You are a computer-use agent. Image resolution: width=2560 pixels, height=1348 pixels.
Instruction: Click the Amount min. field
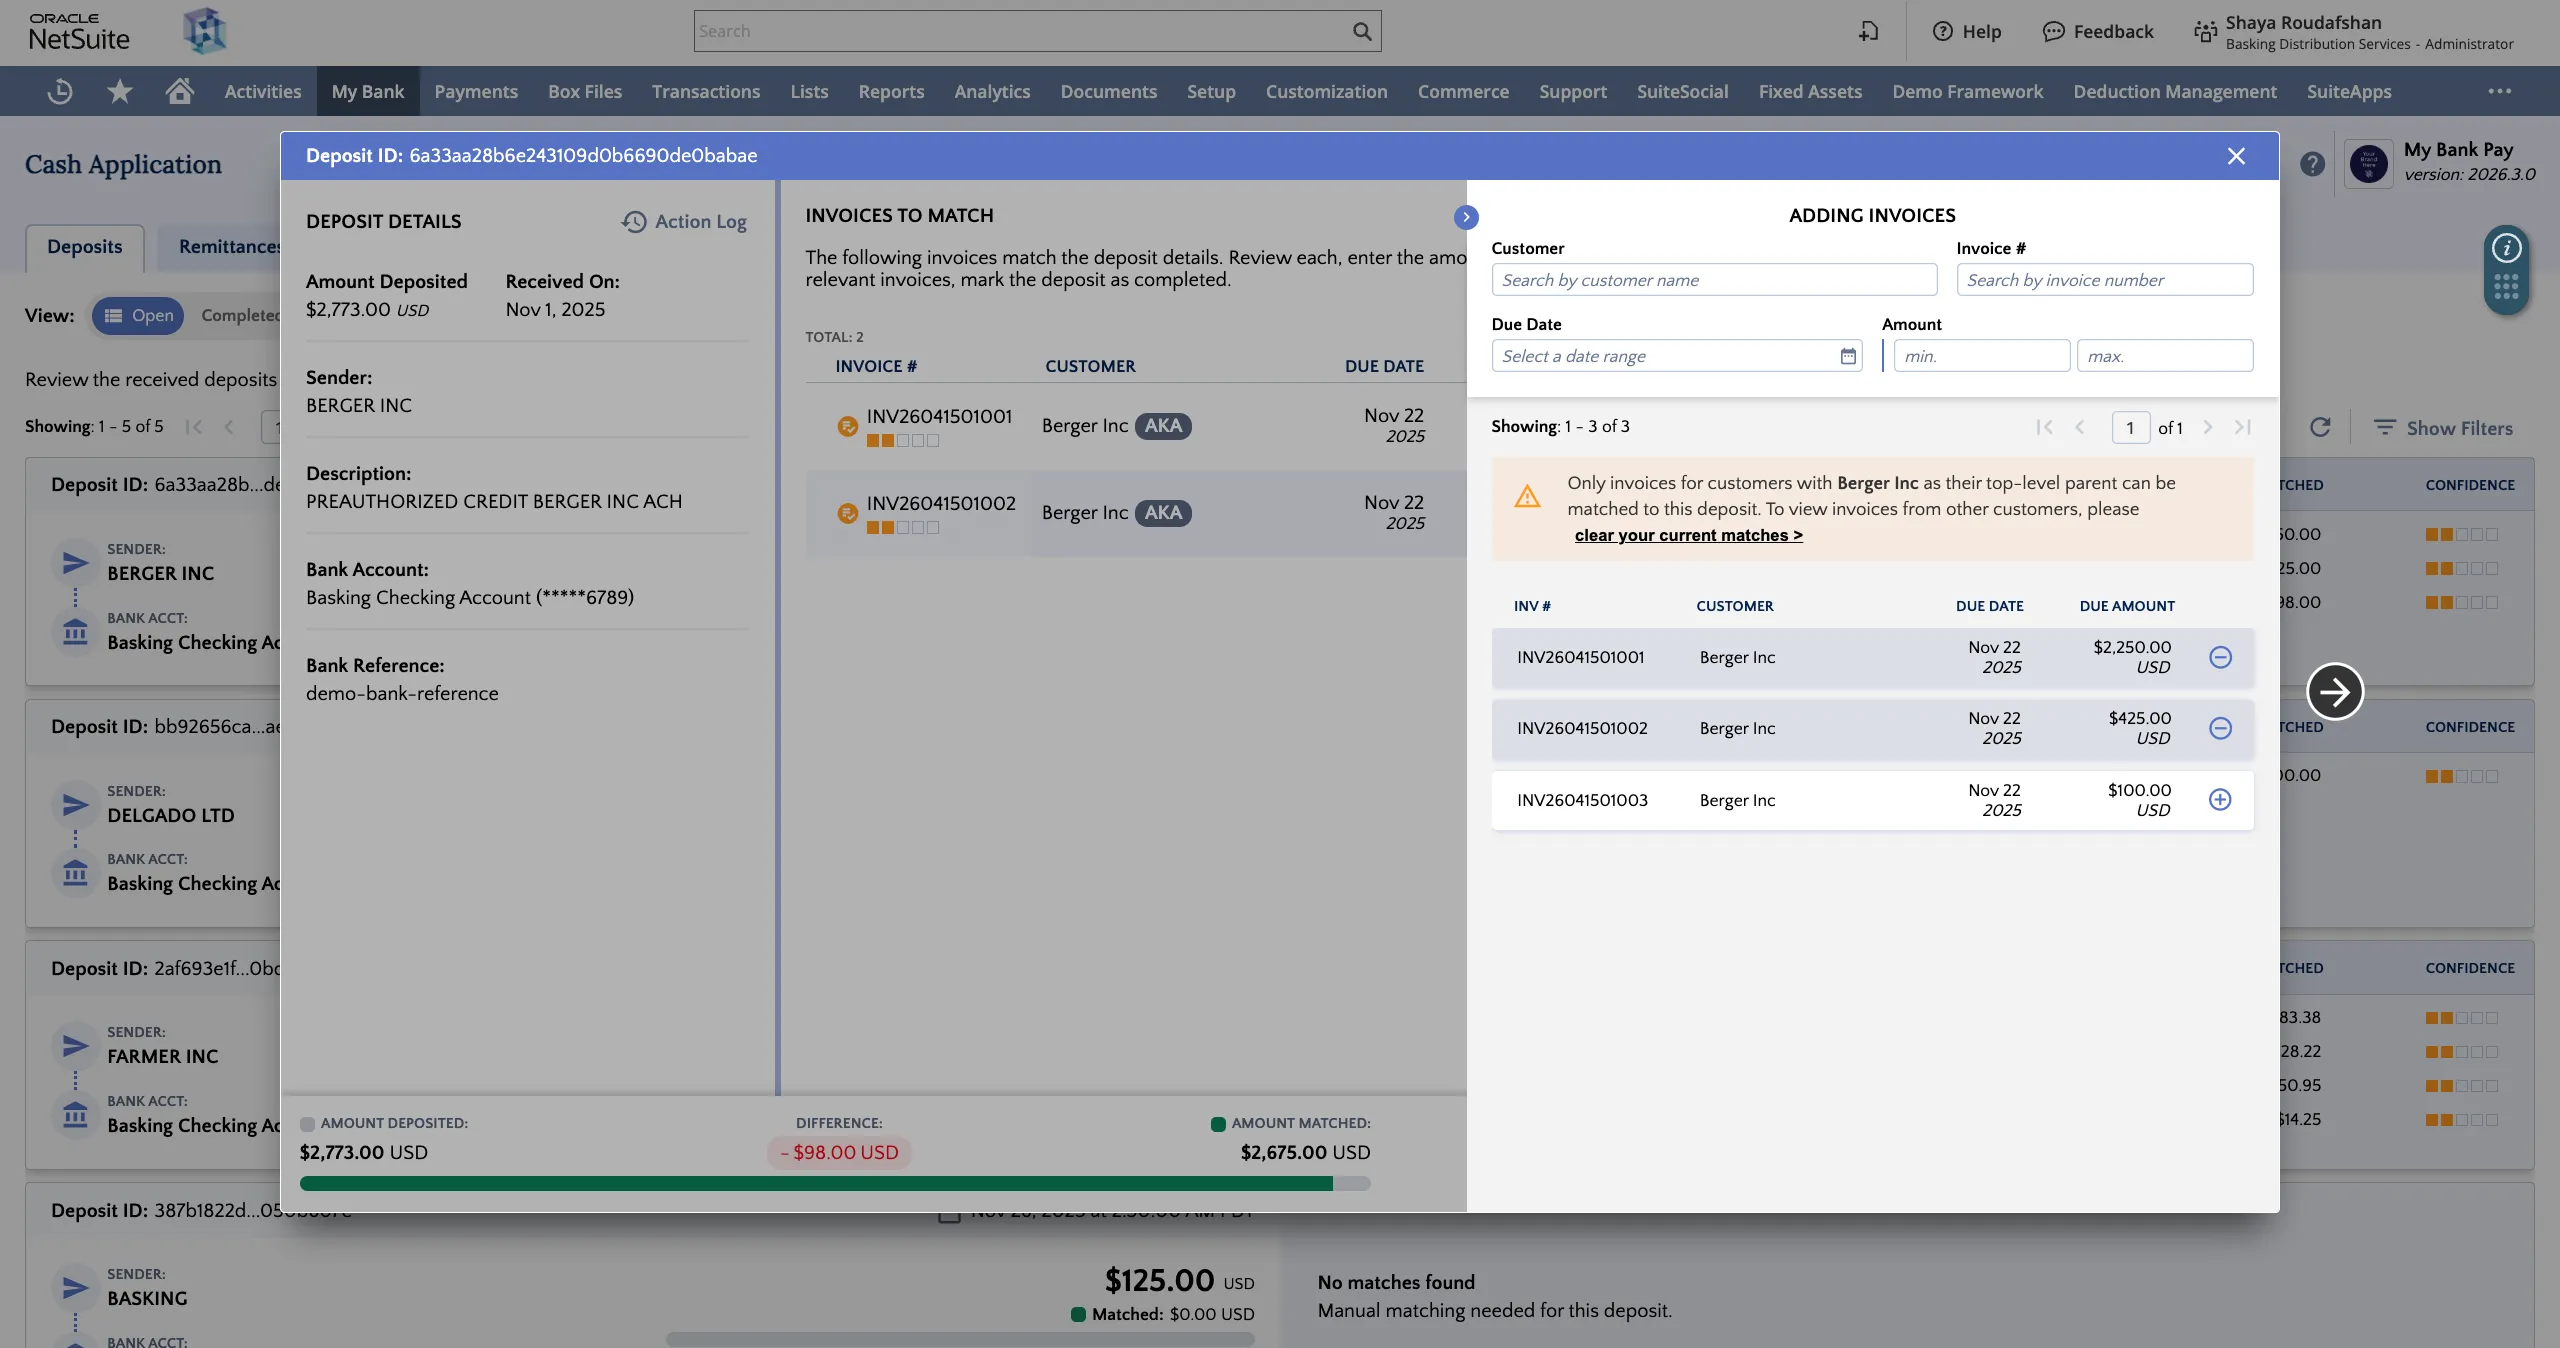[1981, 356]
